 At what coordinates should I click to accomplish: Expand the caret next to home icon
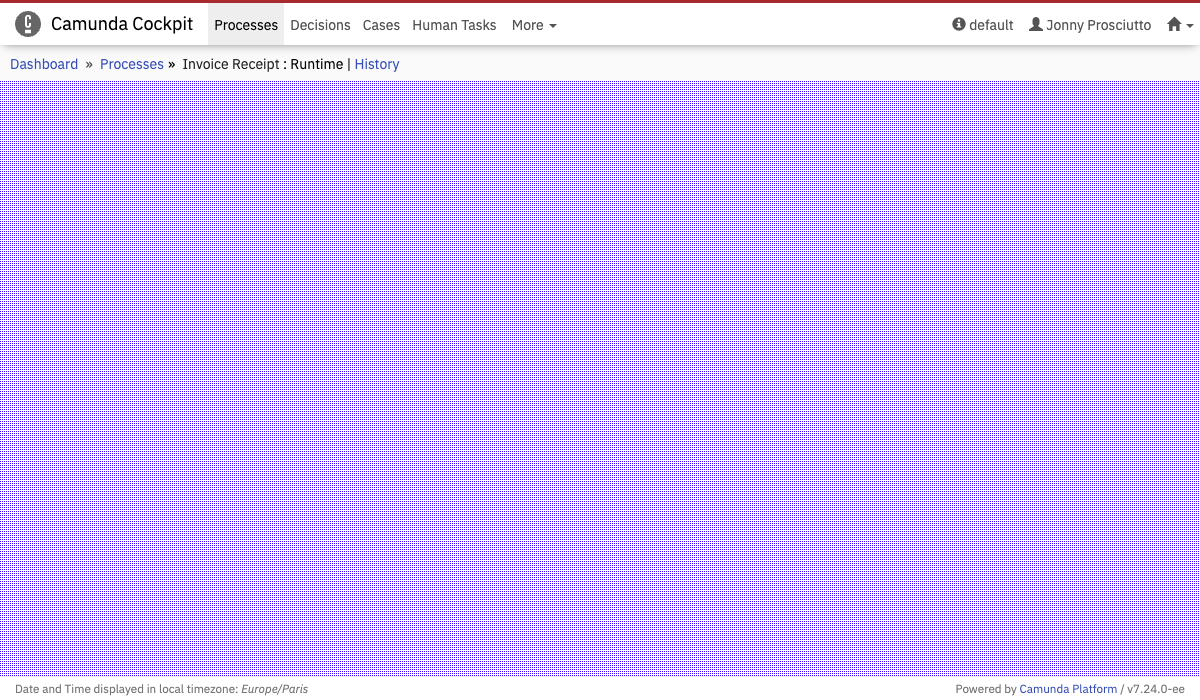(1190, 26)
